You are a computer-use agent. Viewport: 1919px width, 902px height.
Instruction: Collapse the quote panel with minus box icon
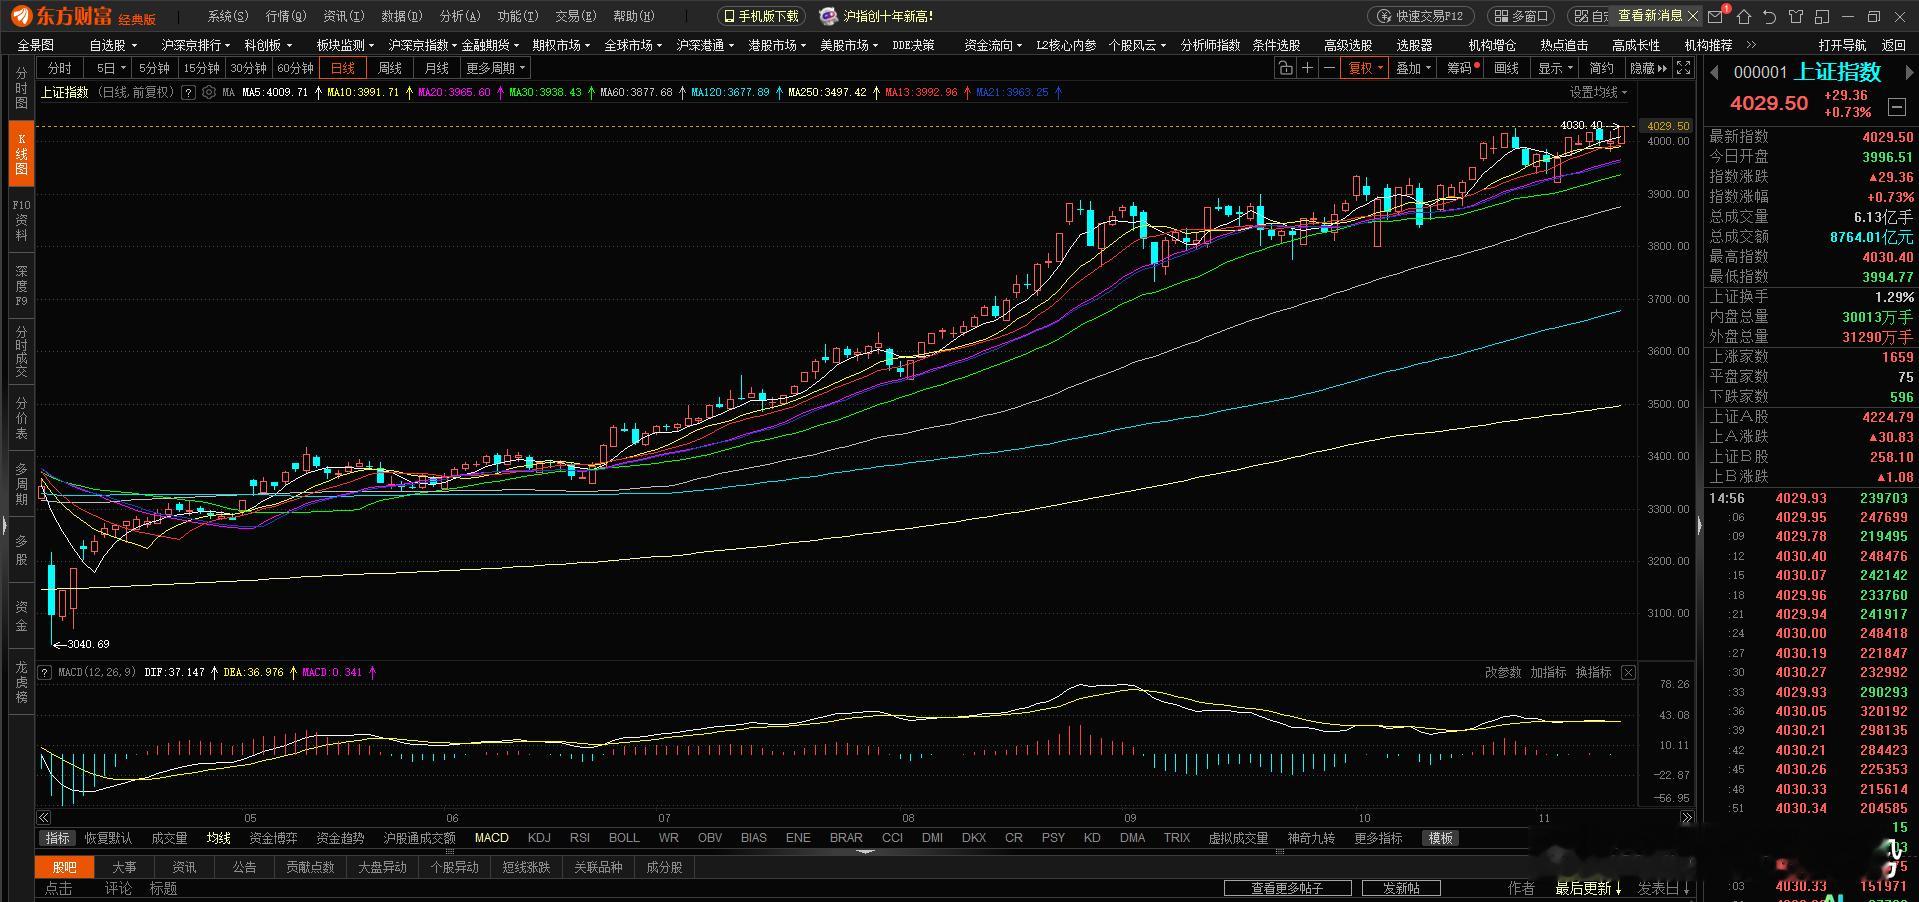click(x=1896, y=106)
